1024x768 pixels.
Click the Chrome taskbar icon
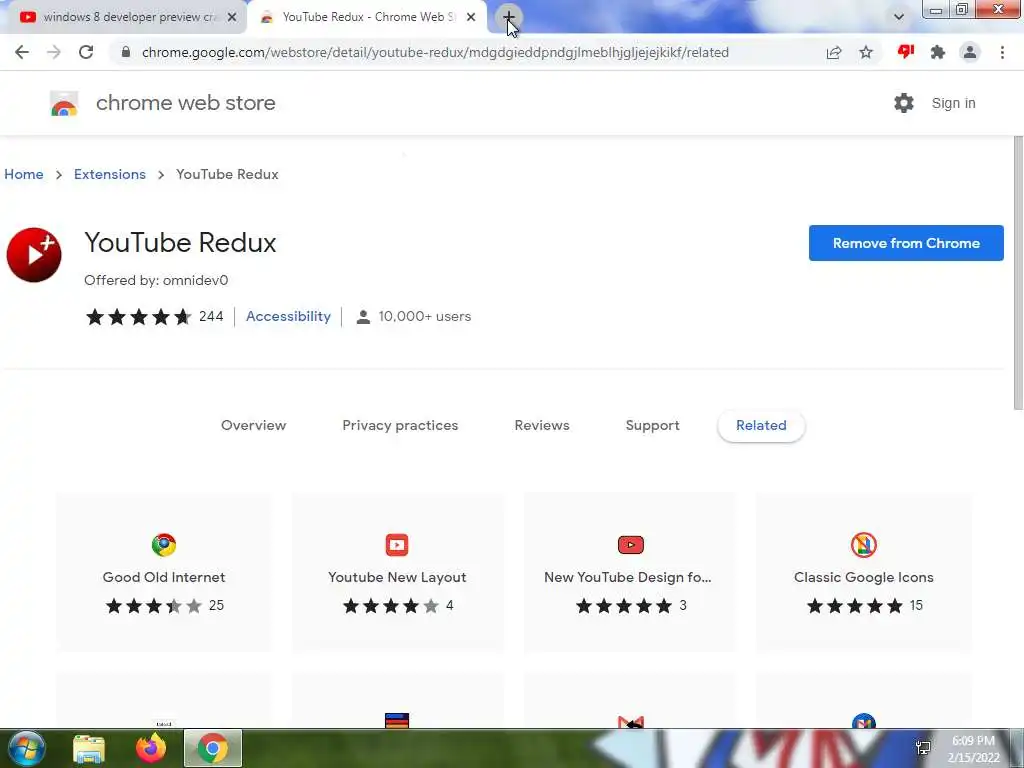[x=213, y=748]
